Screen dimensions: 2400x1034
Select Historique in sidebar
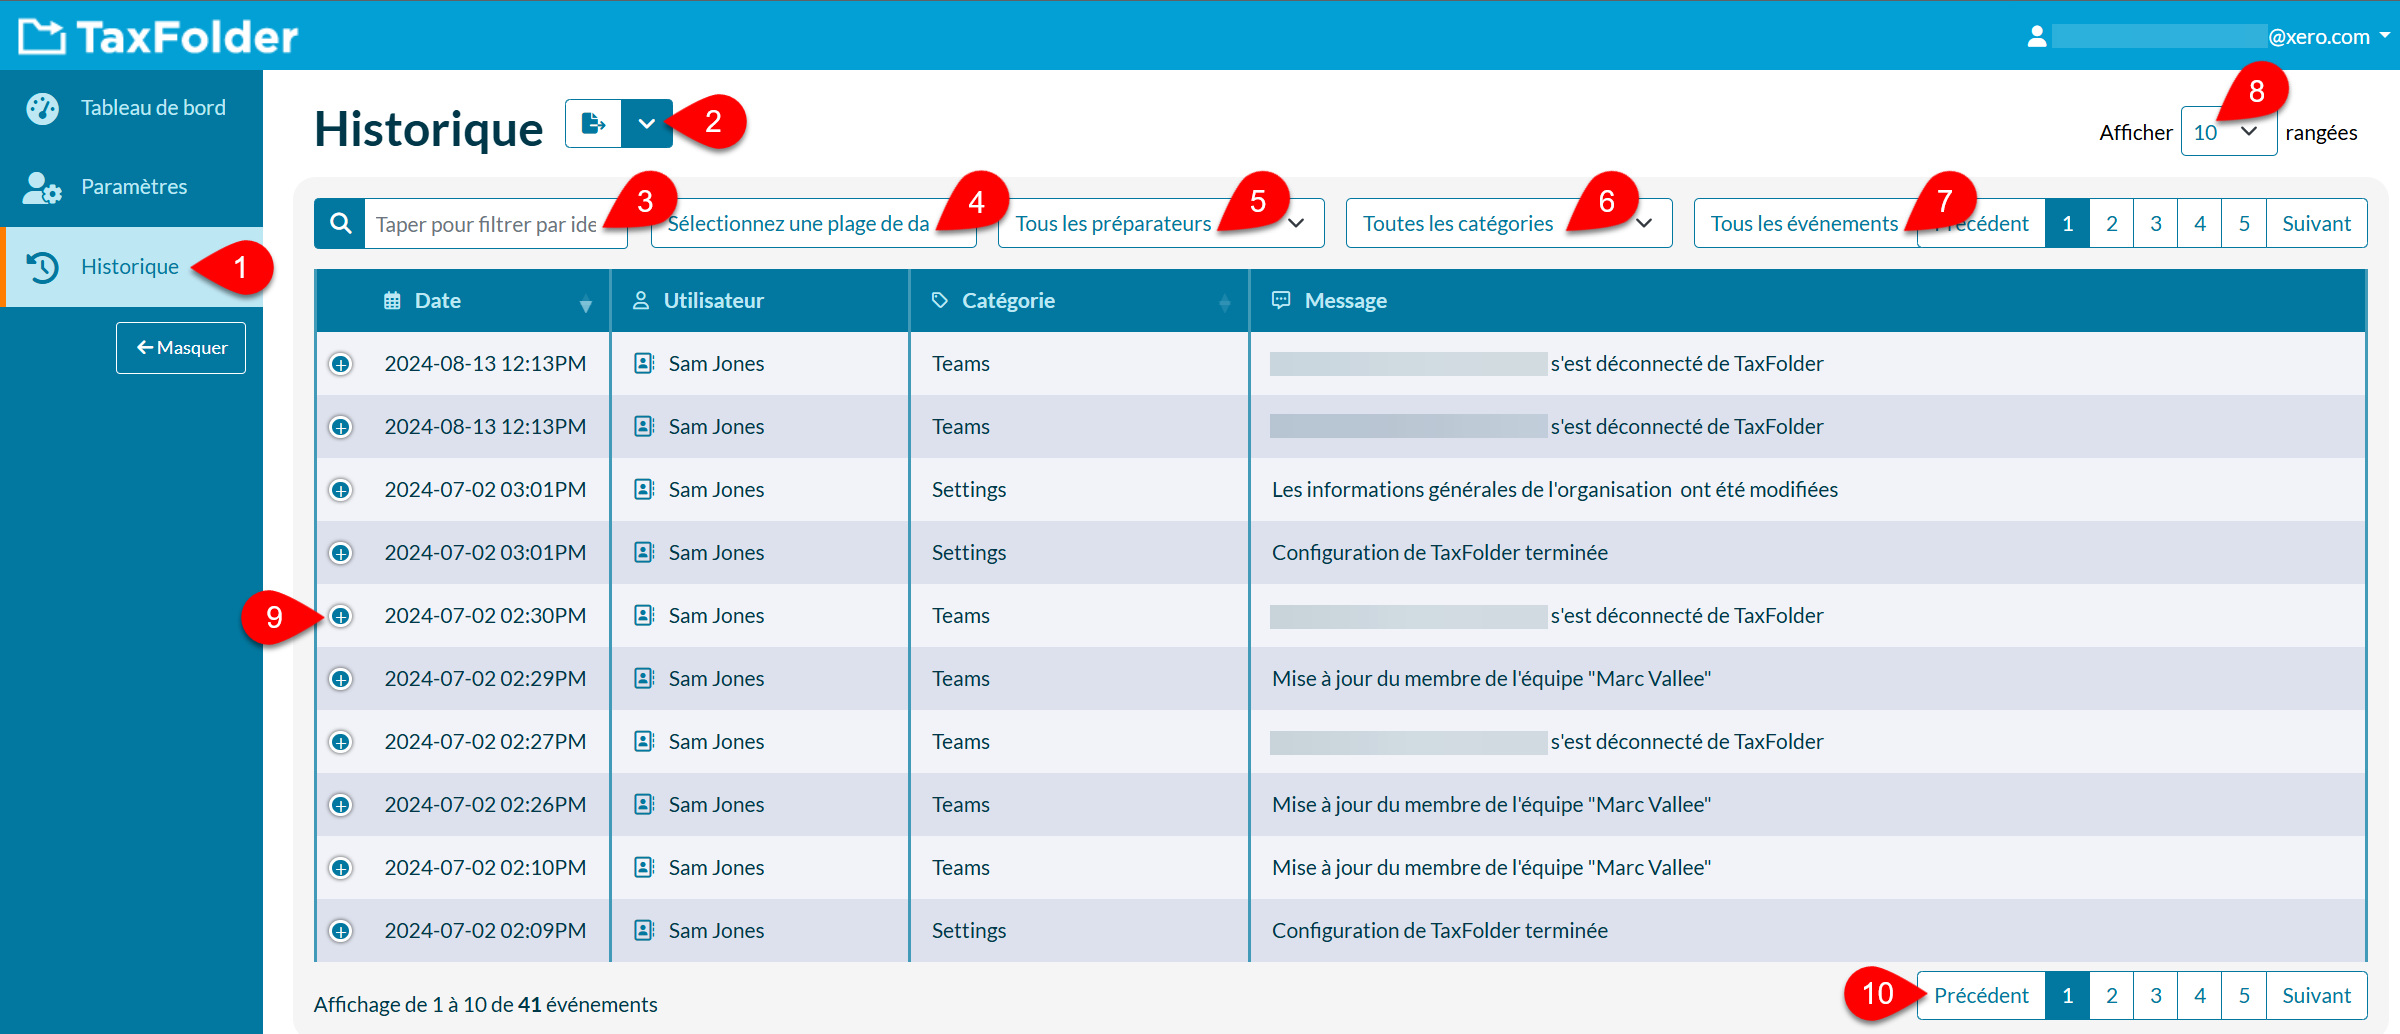pos(131,267)
